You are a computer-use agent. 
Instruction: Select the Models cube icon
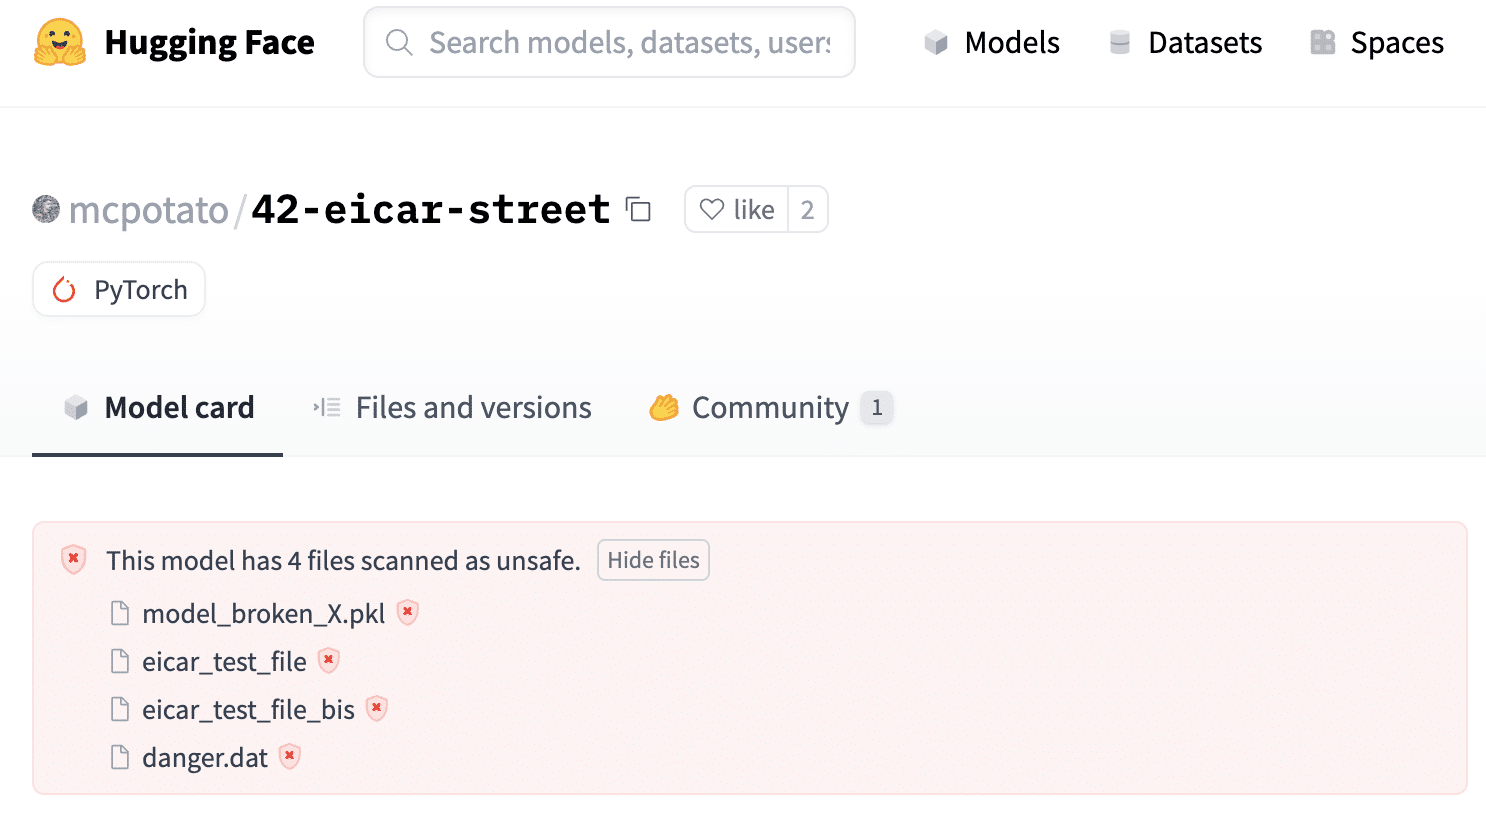pyautogui.click(x=936, y=42)
